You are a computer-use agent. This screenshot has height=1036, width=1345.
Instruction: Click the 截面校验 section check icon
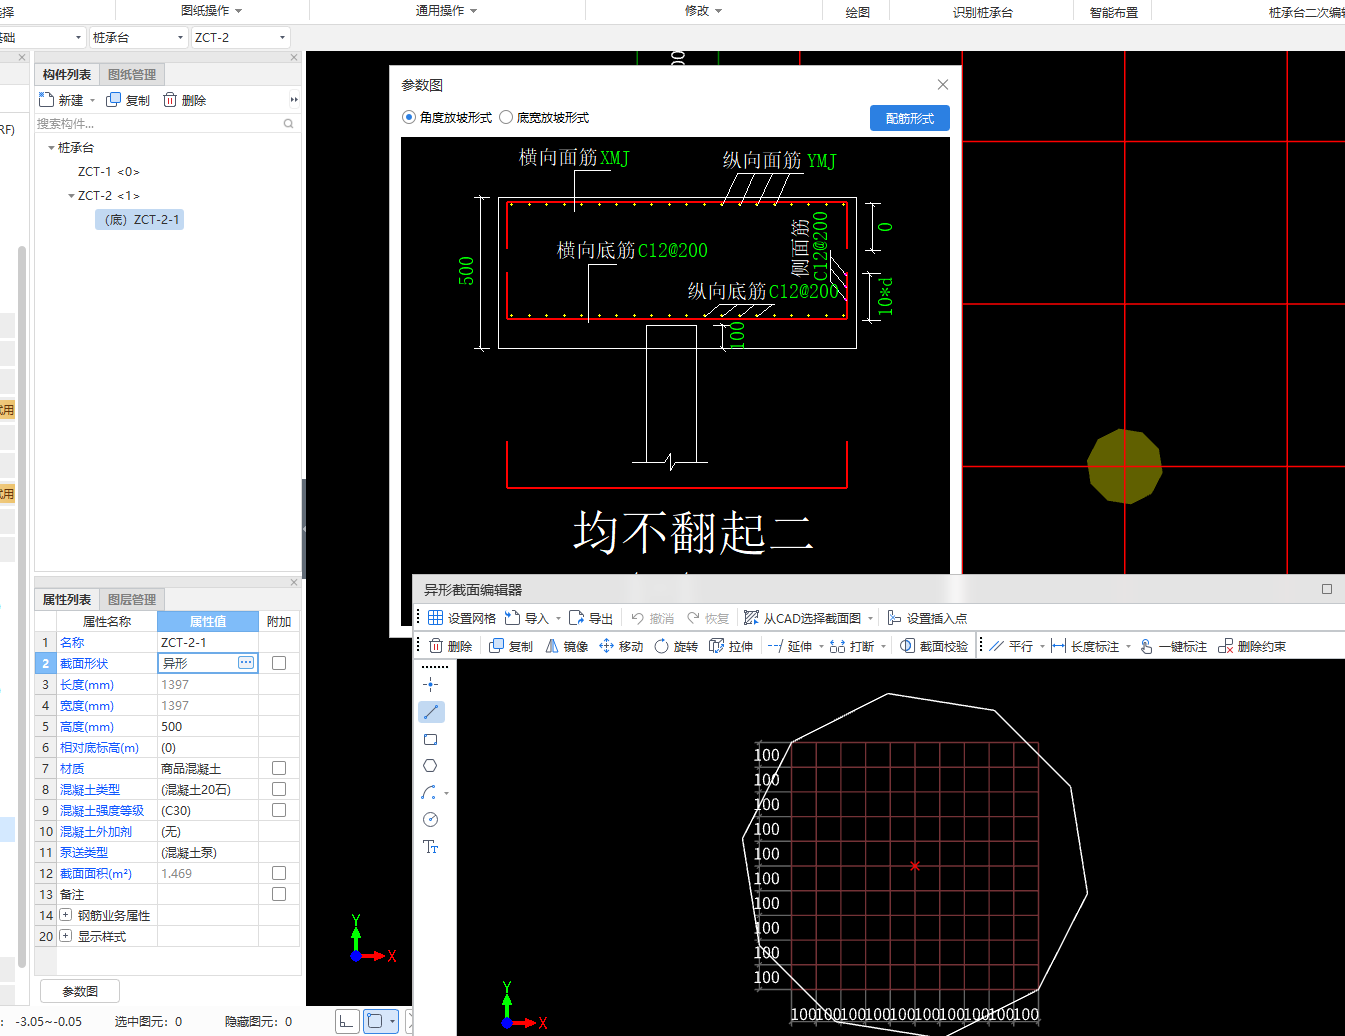pyautogui.click(x=907, y=646)
